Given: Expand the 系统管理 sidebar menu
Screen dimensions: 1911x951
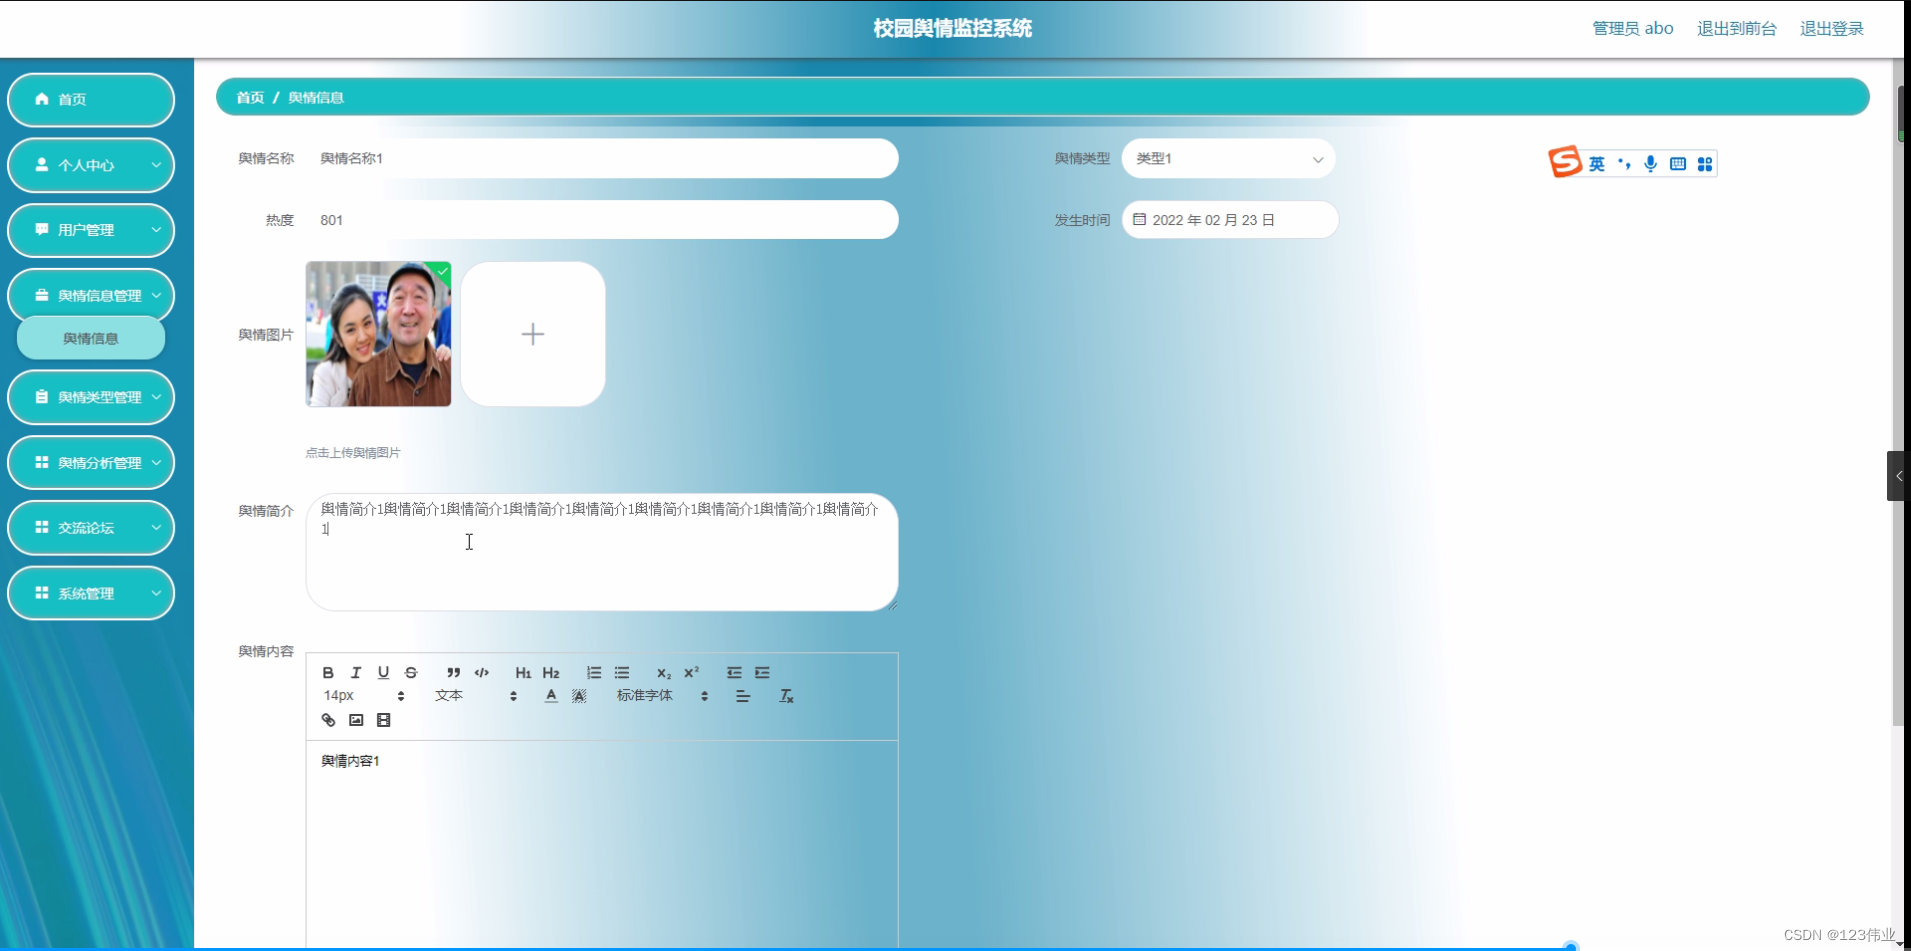Looking at the screenshot, I should [91, 592].
